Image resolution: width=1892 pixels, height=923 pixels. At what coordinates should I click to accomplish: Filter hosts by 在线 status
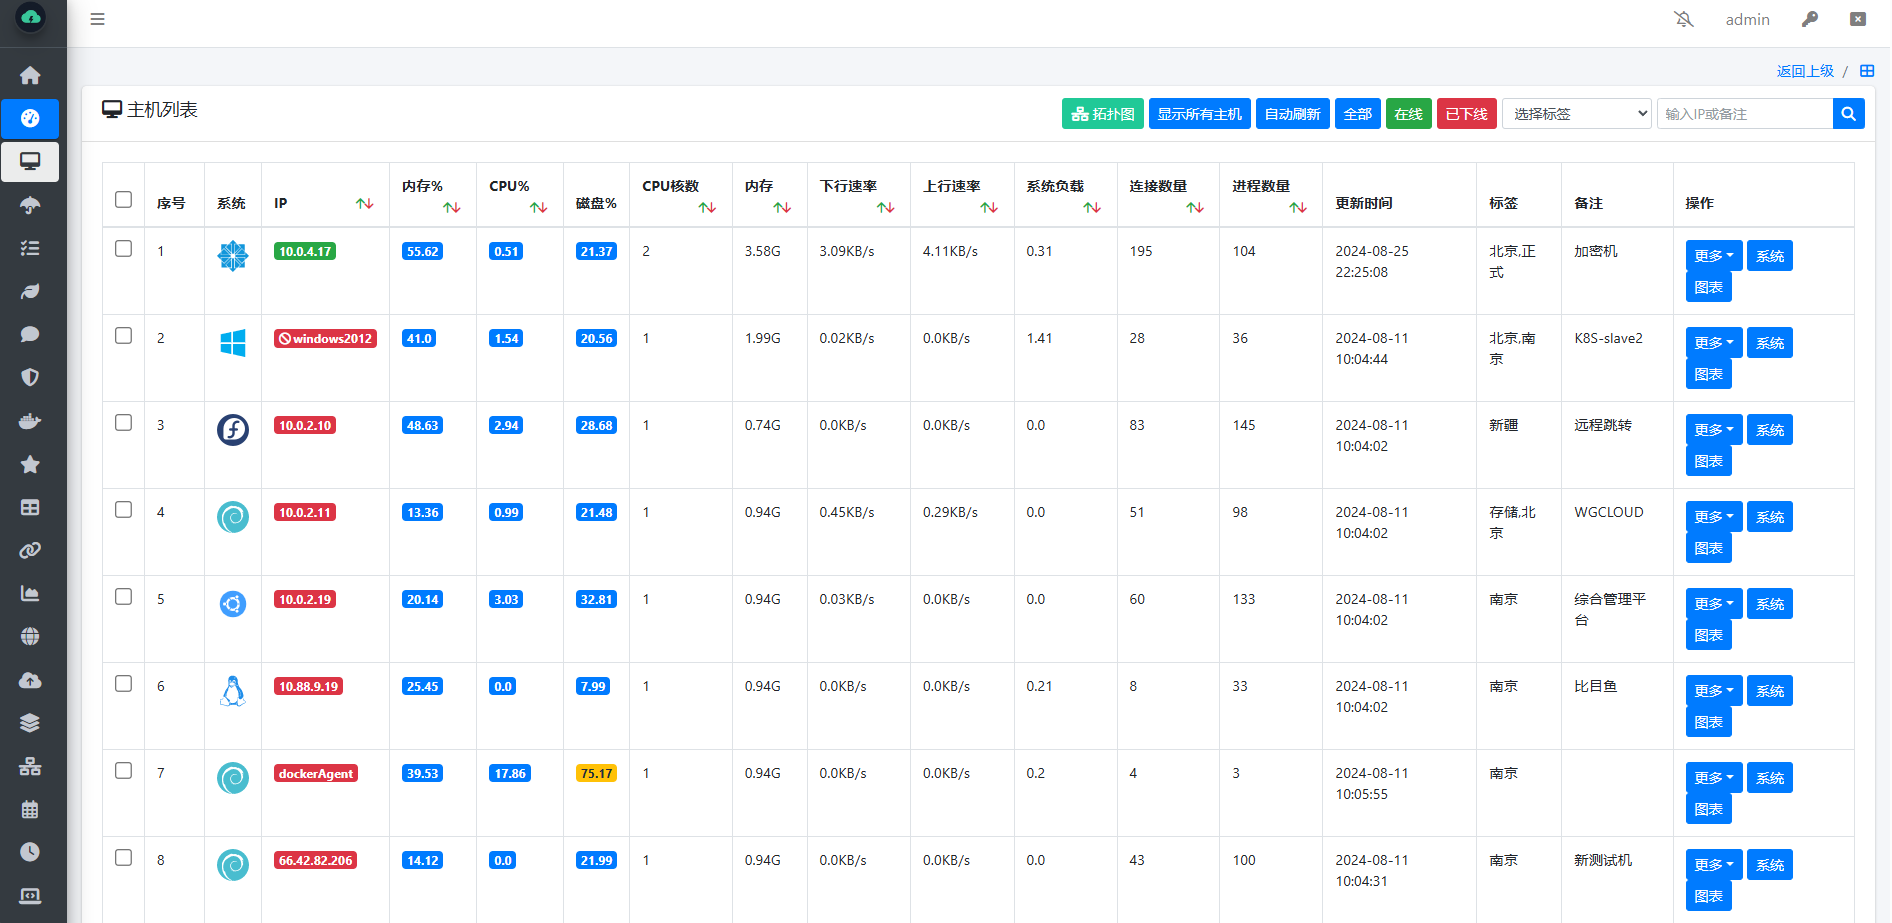click(1408, 114)
